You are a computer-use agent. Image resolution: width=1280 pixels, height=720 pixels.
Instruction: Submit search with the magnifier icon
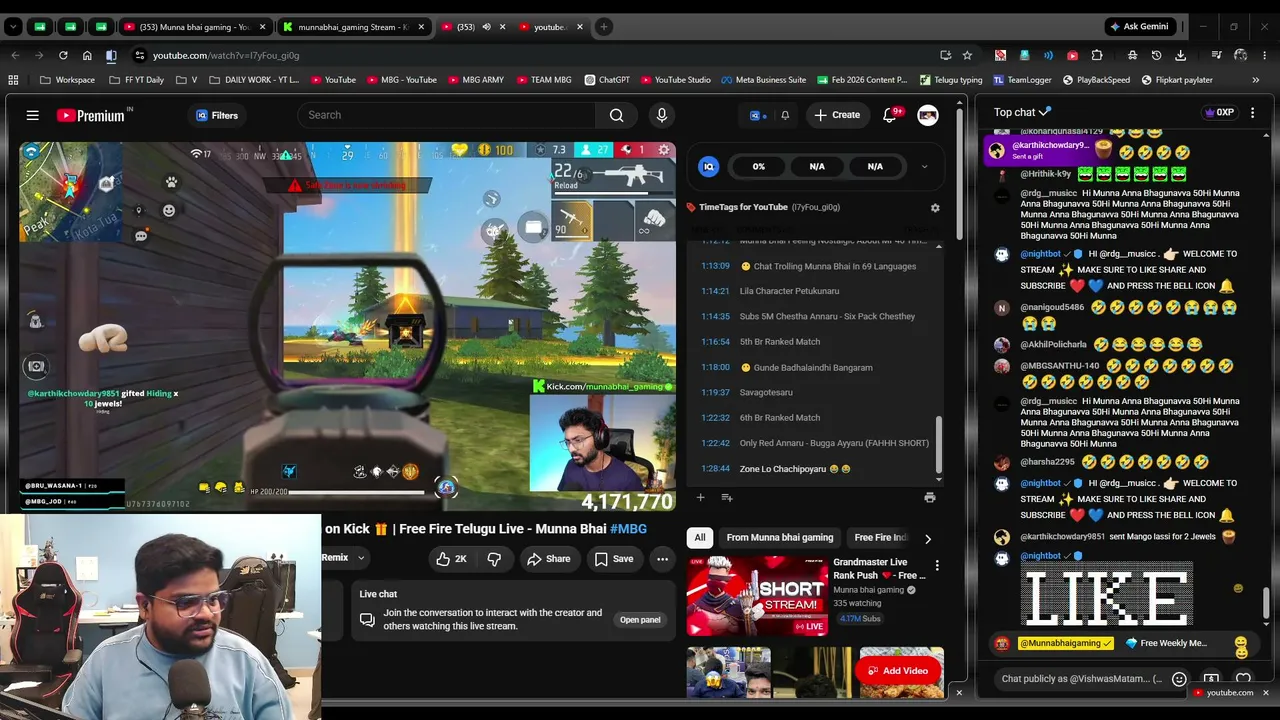coord(616,115)
